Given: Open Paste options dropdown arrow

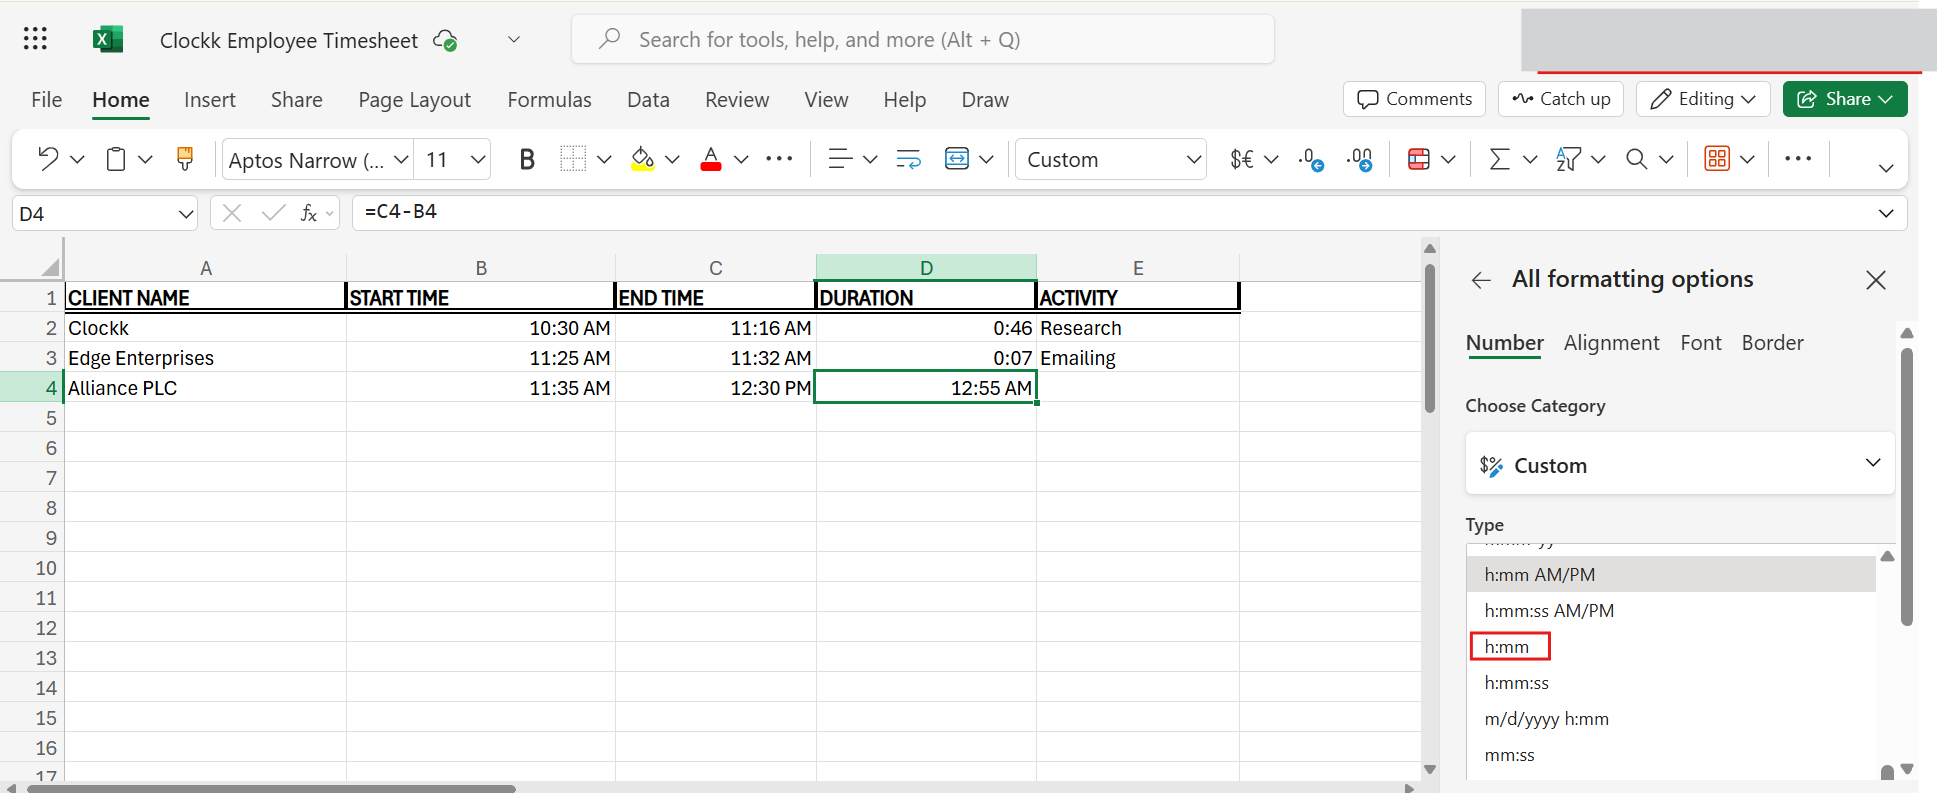Looking at the screenshot, I should coord(145,159).
